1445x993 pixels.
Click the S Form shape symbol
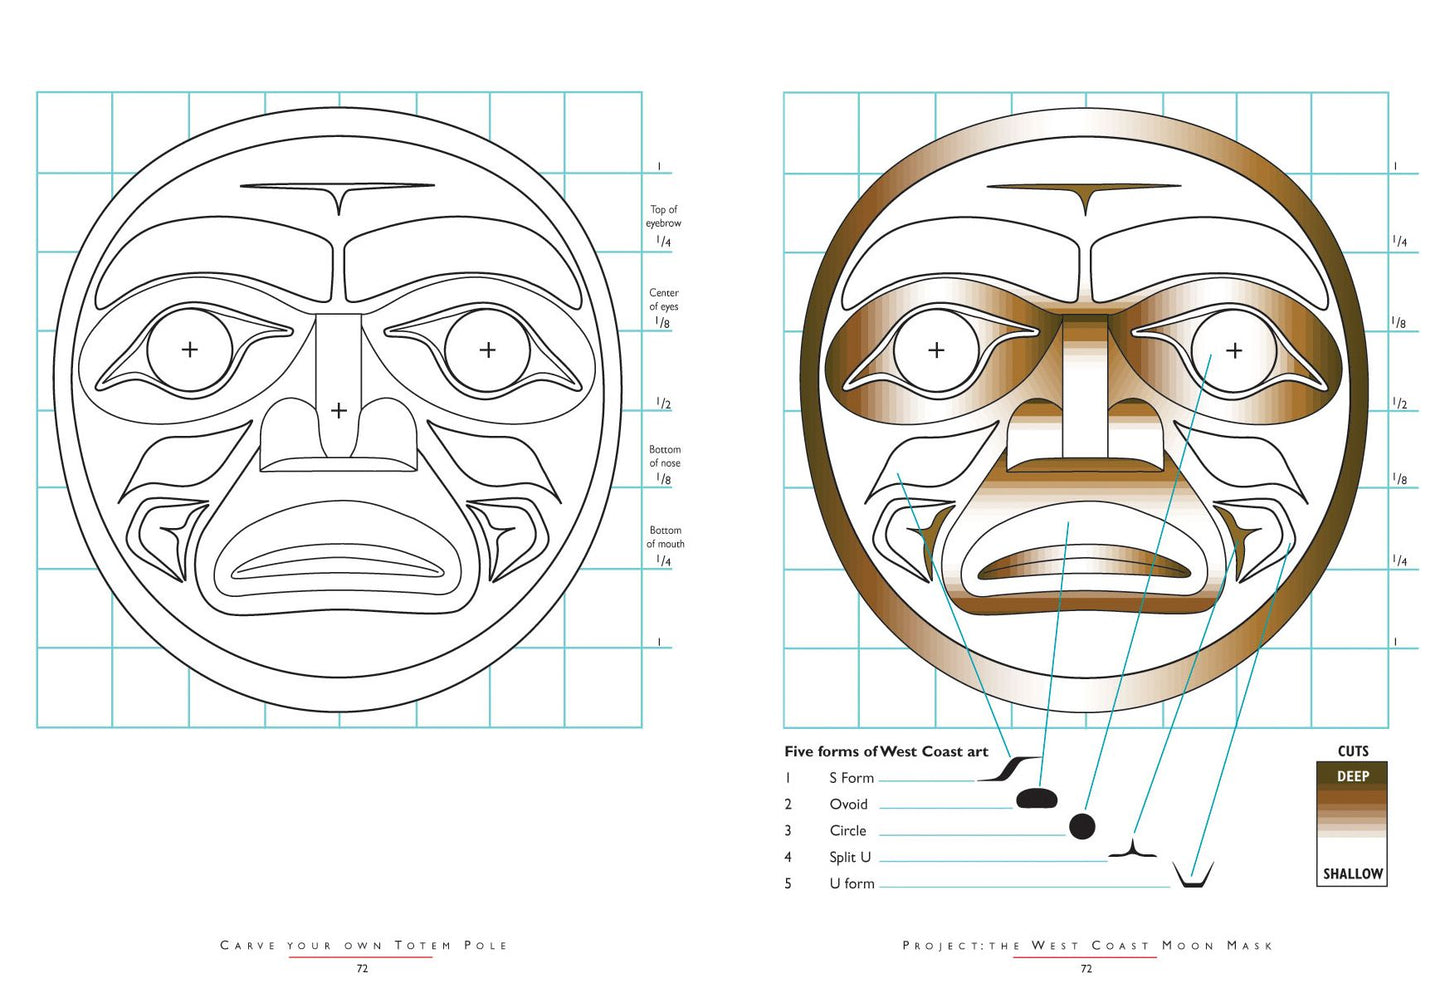(1008, 769)
